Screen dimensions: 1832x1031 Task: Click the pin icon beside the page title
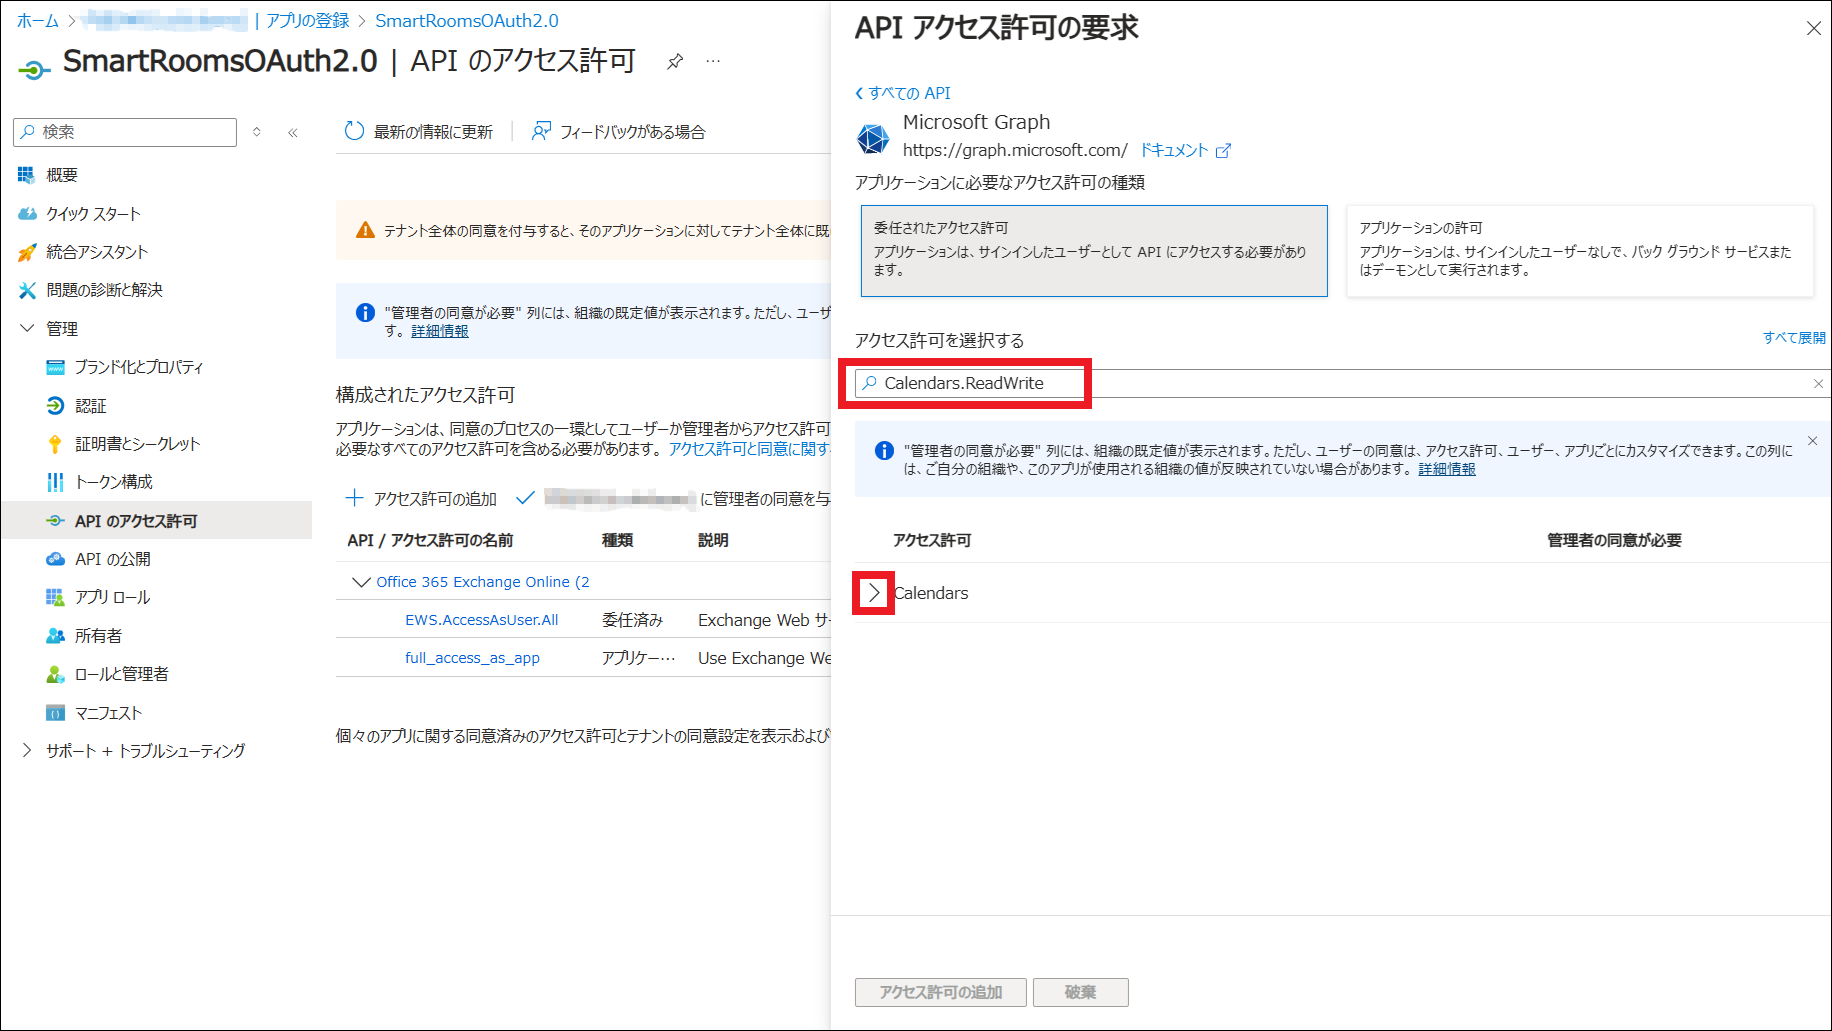675,62
